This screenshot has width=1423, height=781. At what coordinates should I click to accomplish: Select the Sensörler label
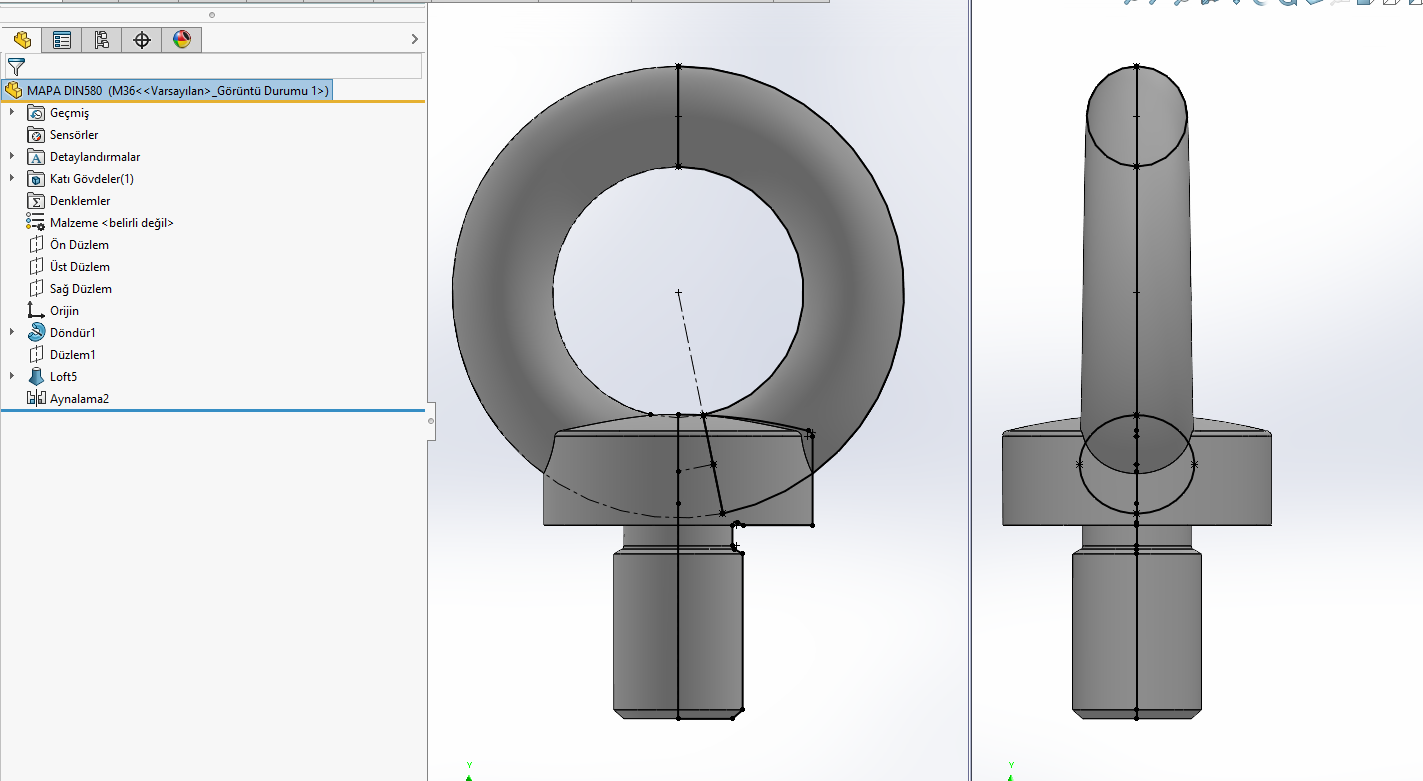tap(74, 135)
